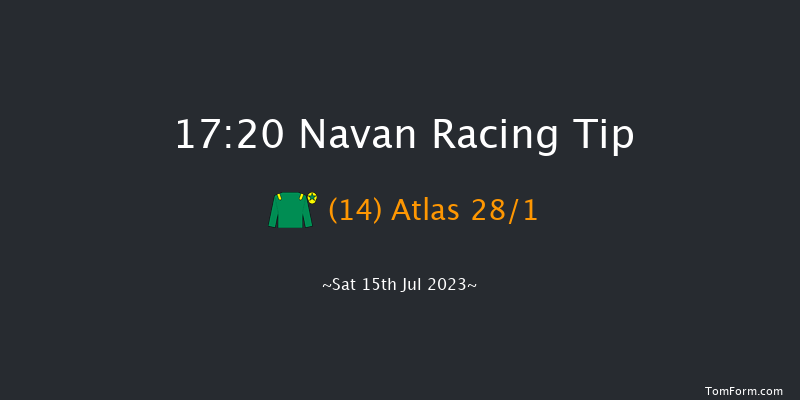Click the tilde after 2023
This screenshot has height=400, width=800.
[x=472, y=285]
